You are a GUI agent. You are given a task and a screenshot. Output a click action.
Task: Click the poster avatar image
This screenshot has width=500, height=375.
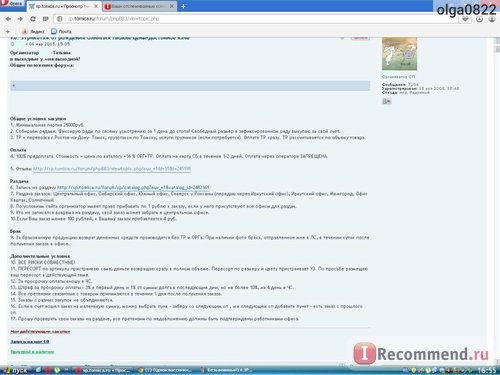click(x=399, y=54)
